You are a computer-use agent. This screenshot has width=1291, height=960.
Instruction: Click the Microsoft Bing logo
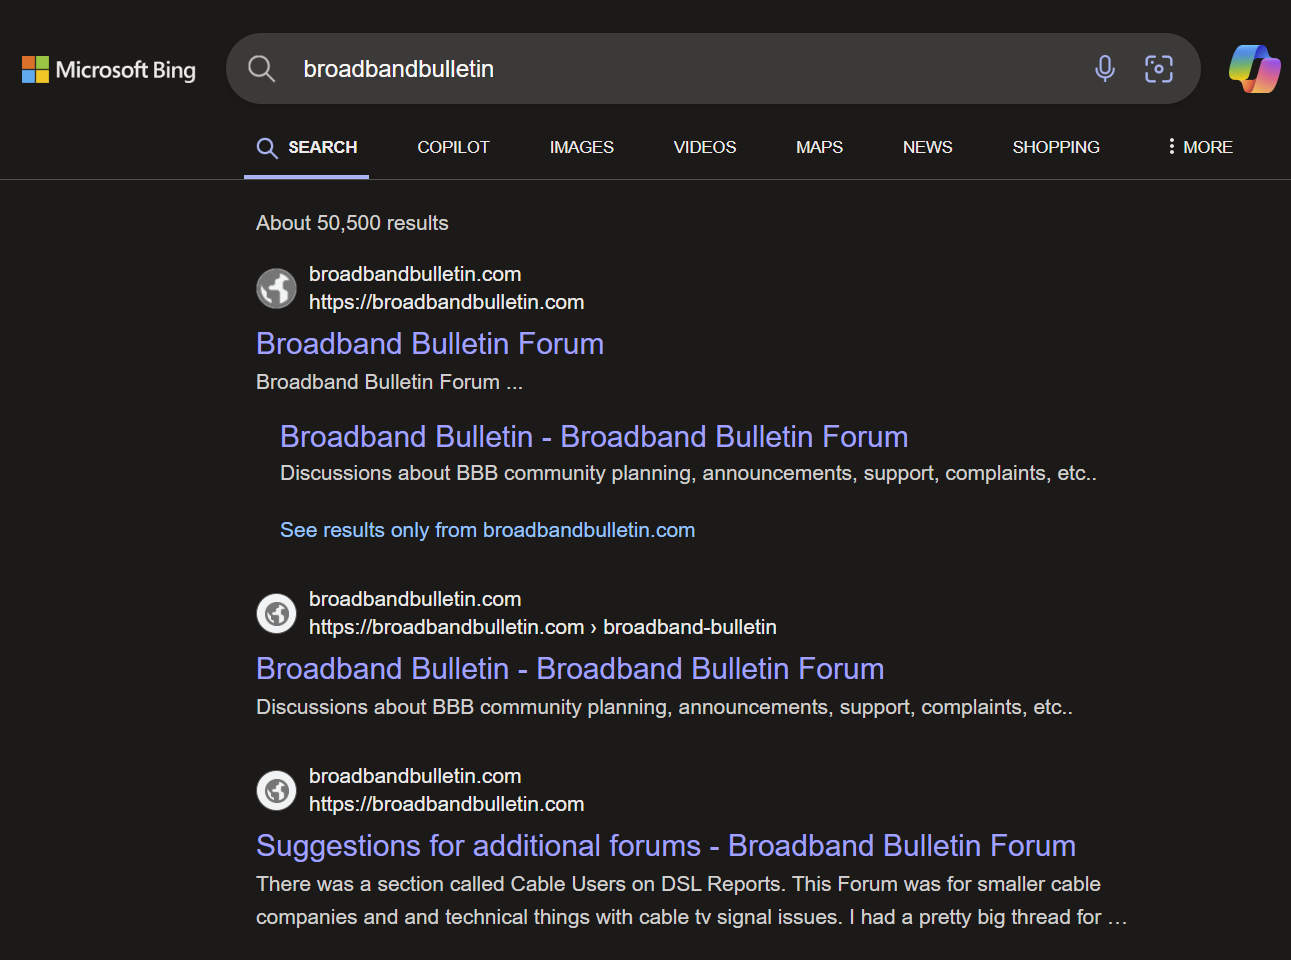pyautogui.click(x=109, y=69)
